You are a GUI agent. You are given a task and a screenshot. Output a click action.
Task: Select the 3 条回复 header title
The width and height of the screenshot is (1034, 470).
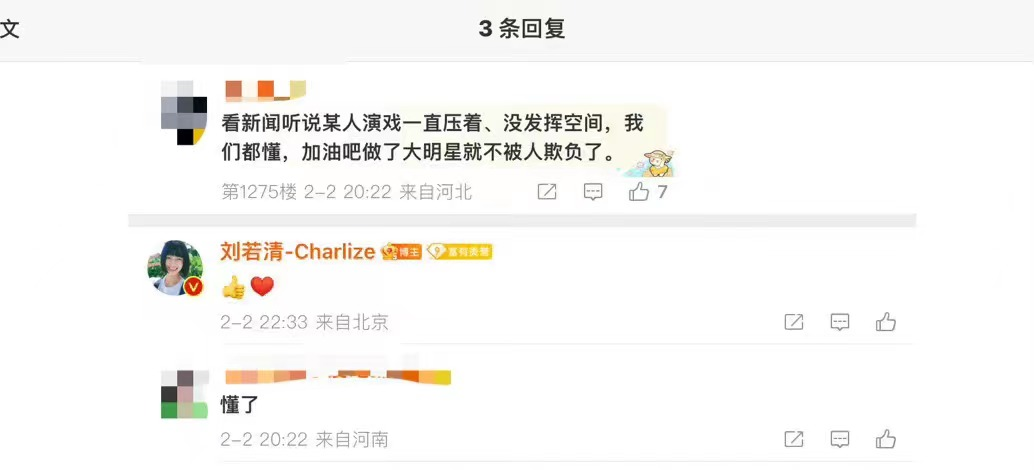(522, 29)
